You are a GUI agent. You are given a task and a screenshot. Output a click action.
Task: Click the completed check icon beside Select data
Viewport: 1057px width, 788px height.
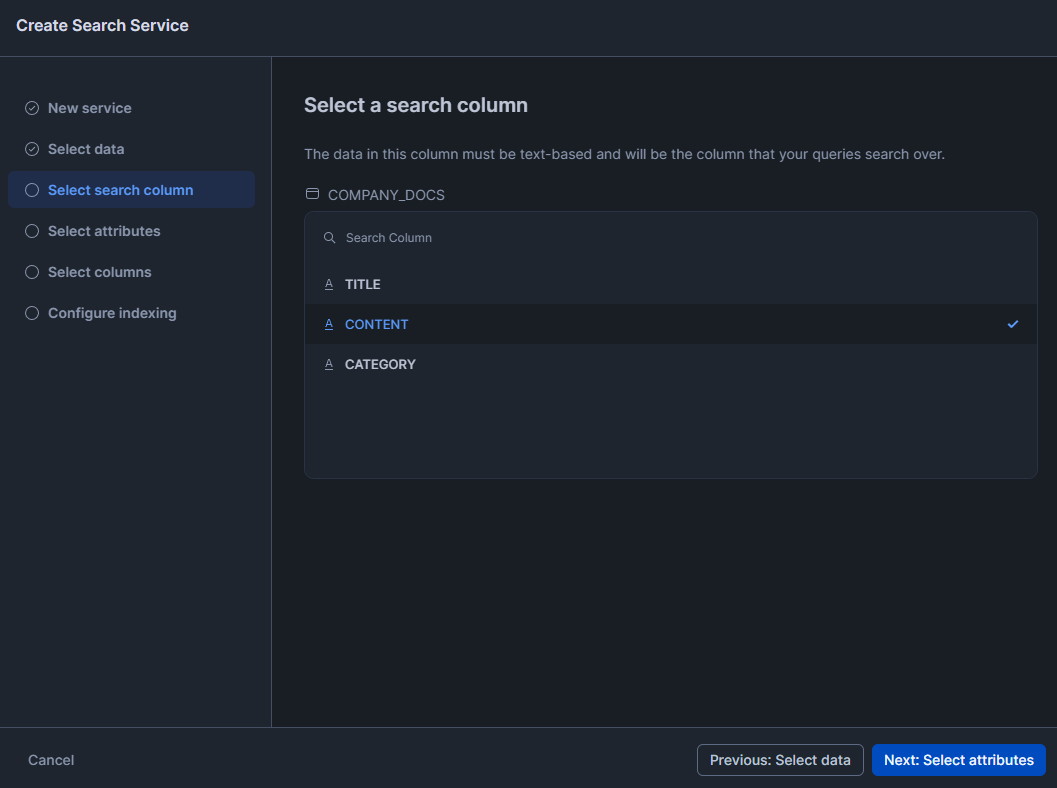coord(30,148)
